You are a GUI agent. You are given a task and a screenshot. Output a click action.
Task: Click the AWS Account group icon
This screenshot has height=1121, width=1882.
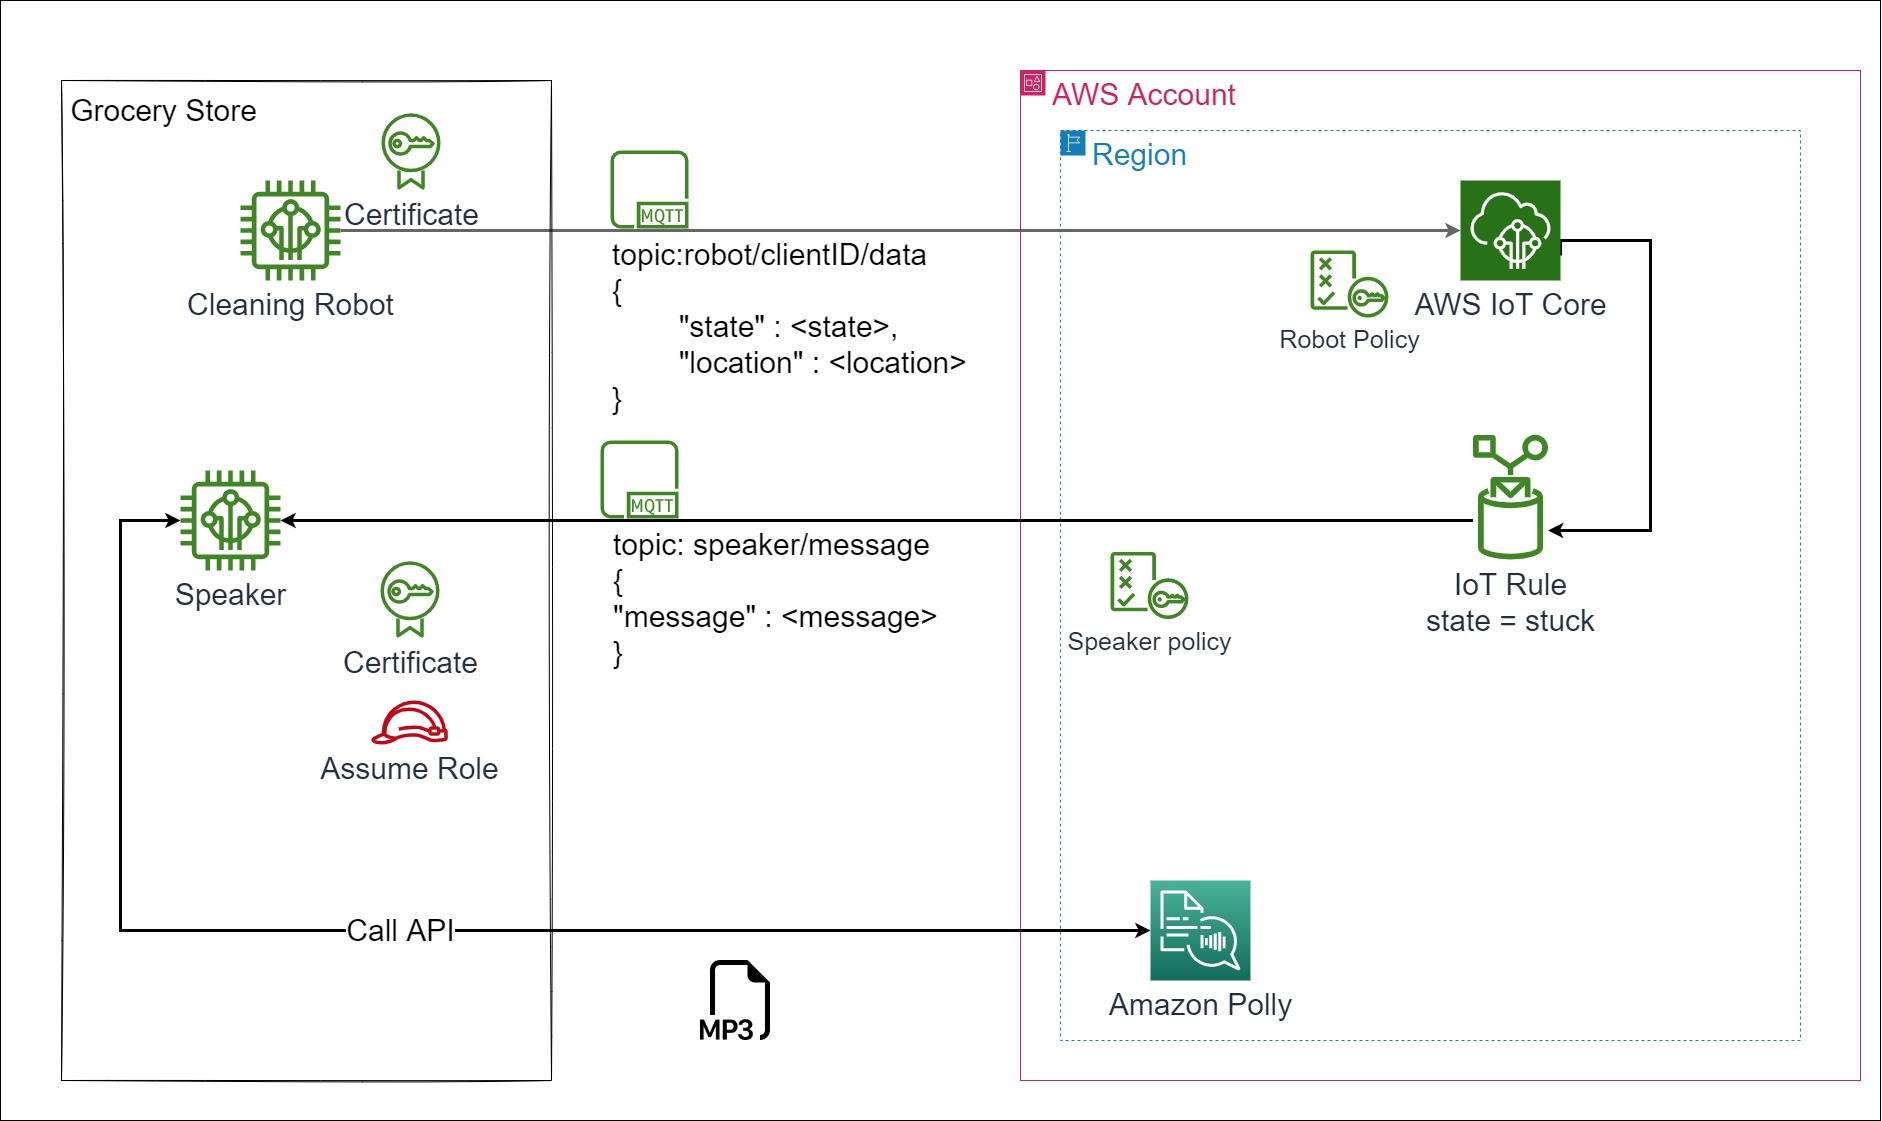coord(1033,83)
